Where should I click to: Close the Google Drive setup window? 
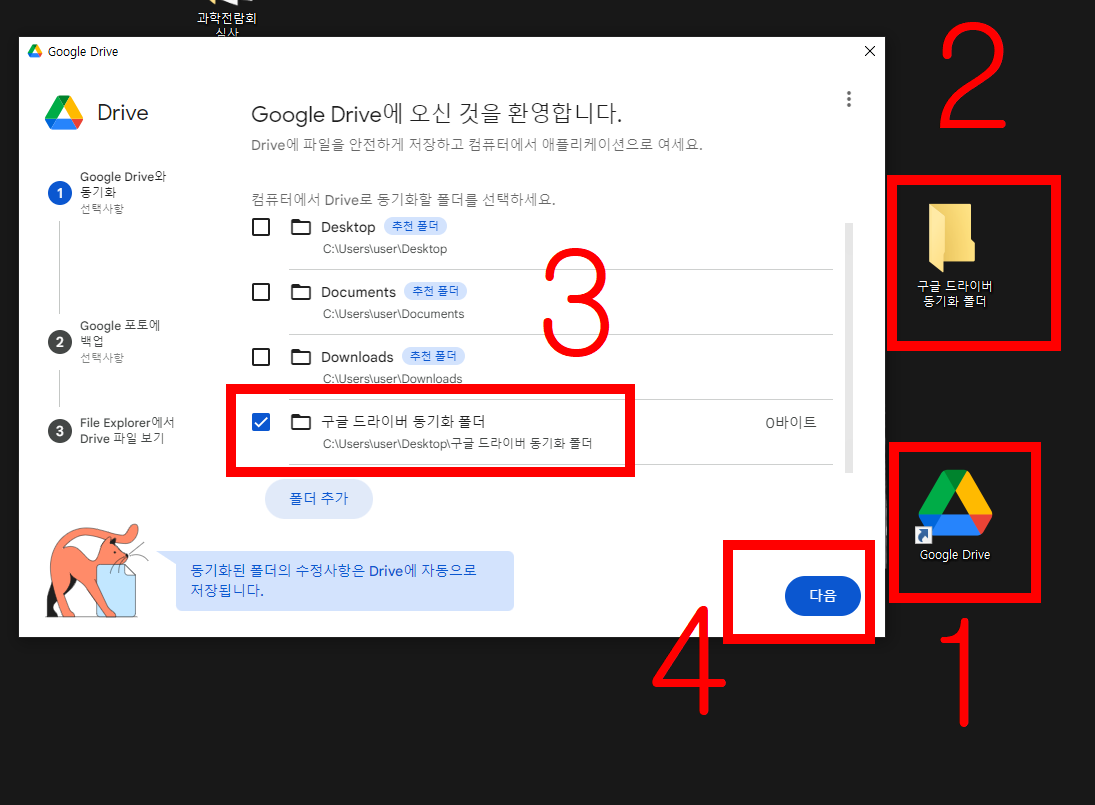[869, 51]
